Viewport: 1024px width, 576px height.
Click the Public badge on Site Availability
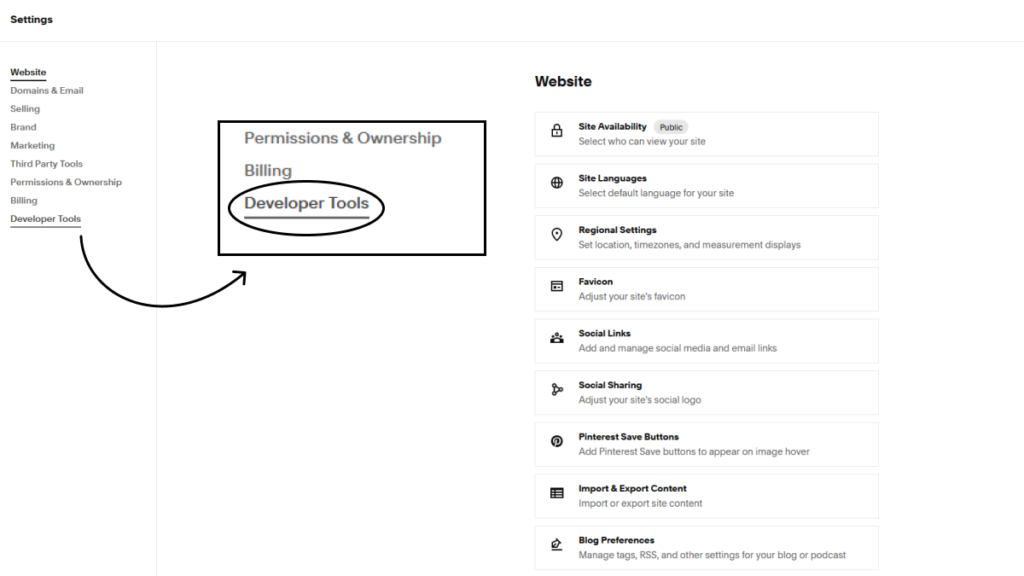[x=671, y=127]
